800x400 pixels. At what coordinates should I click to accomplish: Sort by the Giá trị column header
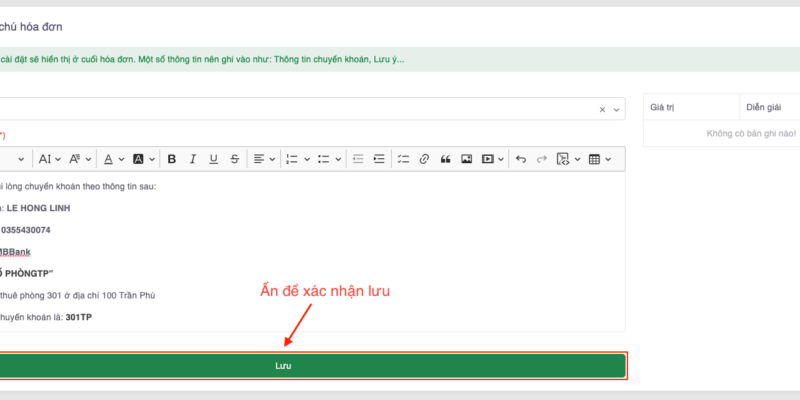coord(665,107)
